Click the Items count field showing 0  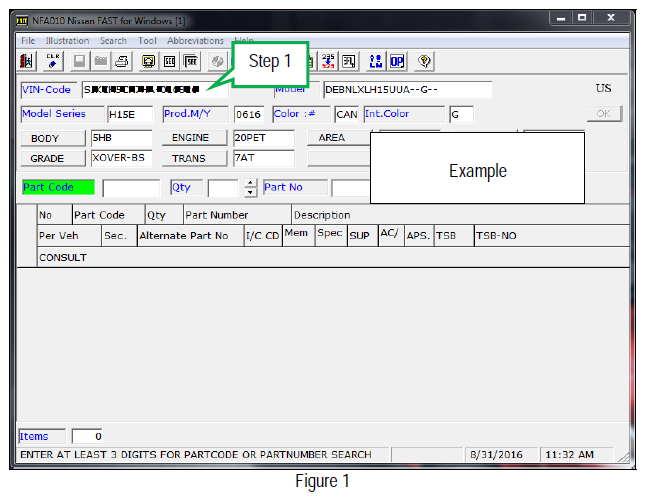point(87,436)
